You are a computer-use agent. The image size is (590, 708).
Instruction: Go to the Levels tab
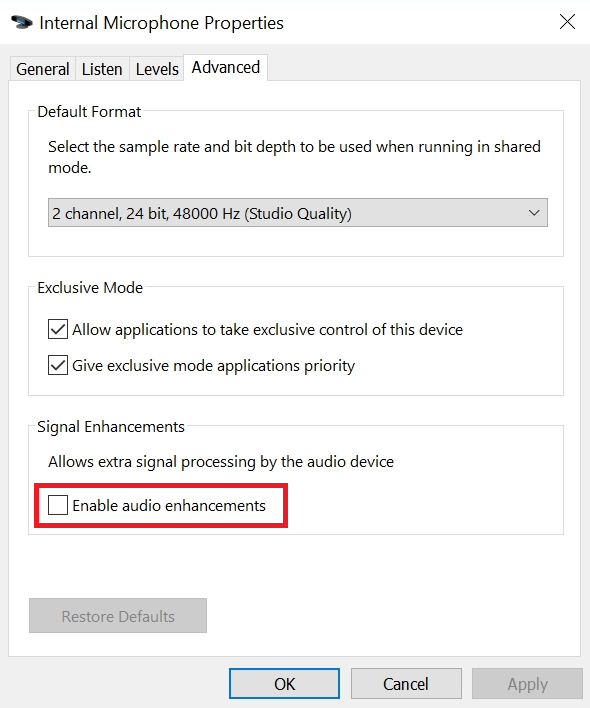click(157, 69)
